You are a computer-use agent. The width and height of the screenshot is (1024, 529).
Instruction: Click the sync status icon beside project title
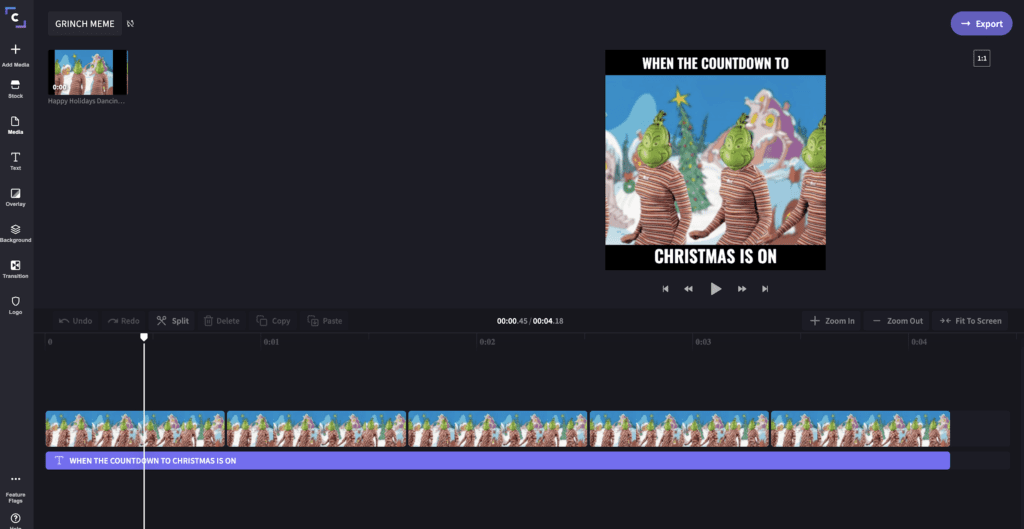[131, 24]
